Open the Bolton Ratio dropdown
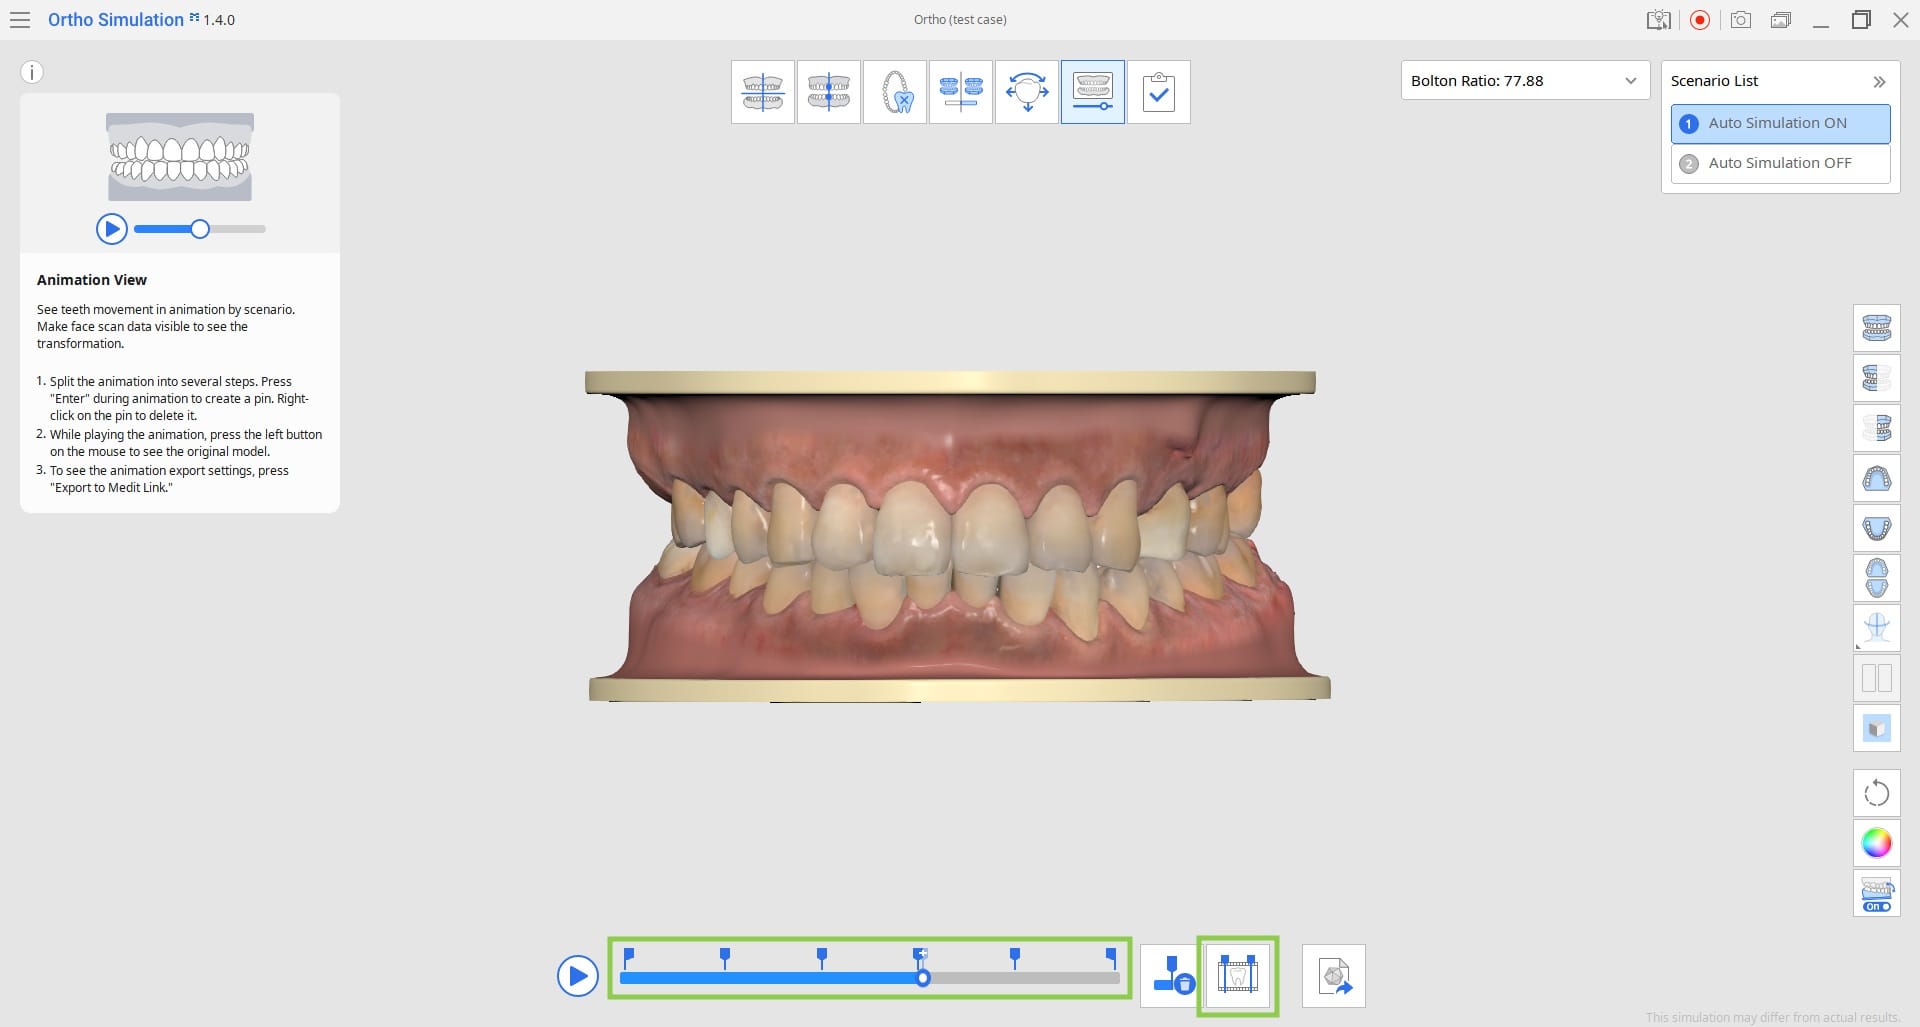Image resolution: width=1920 pixels, height=1027 pixels. point(1525,81)
